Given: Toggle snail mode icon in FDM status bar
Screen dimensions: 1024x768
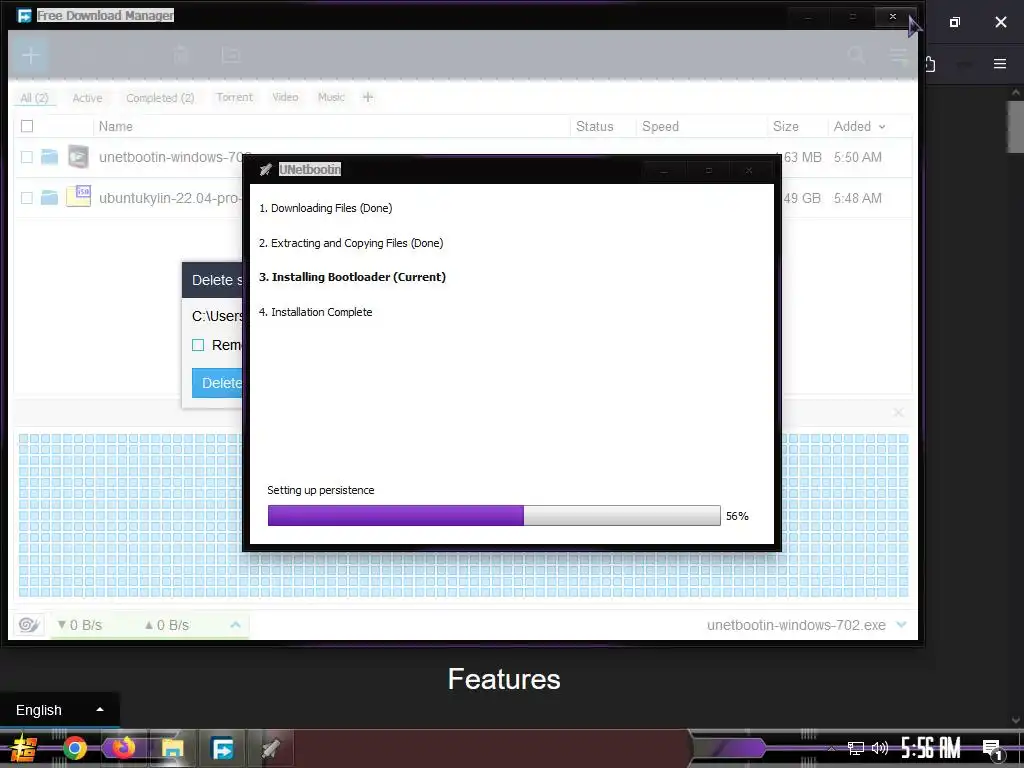Looking at the screenshot, I should click(29, 625).
